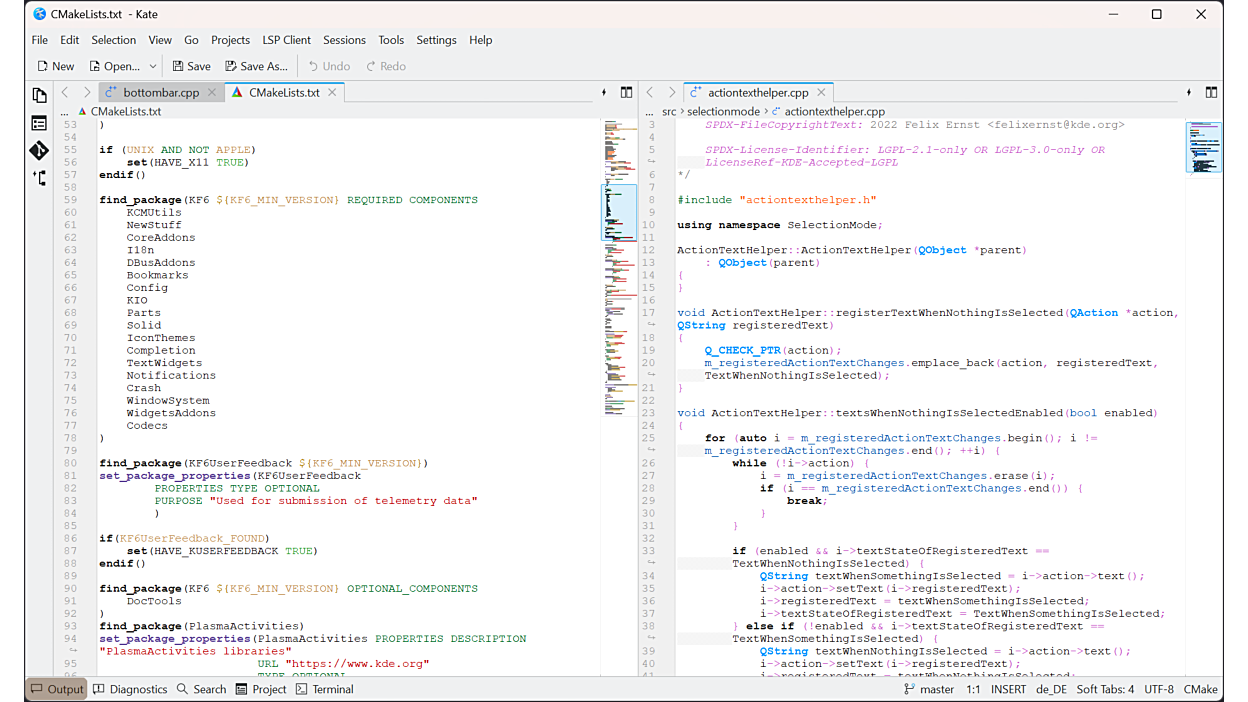Open the Documents panel in left sidebar
The height and width of the screenshot is (702, 1248).
pyautogui.click(x=39, y=96)
